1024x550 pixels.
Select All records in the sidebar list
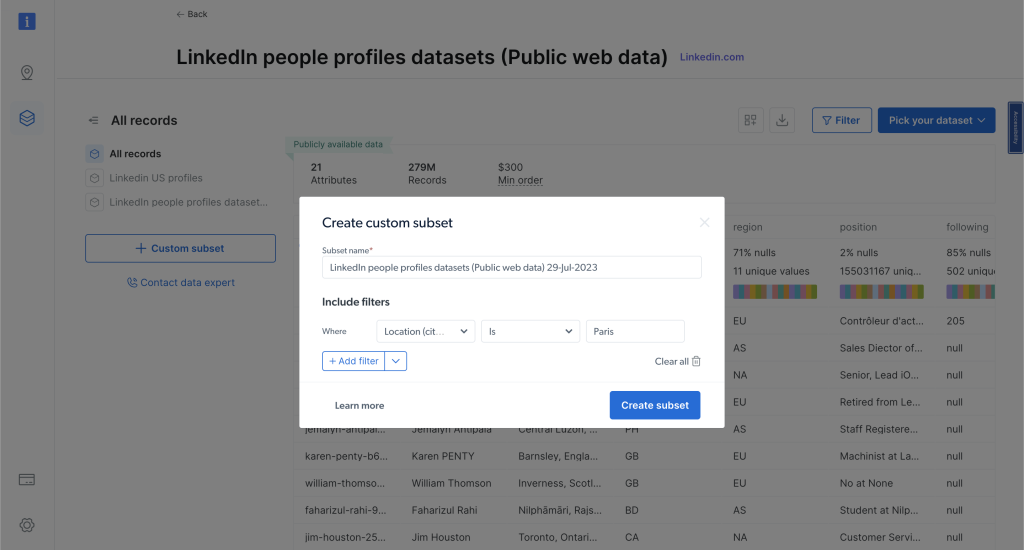click(135, 154)
